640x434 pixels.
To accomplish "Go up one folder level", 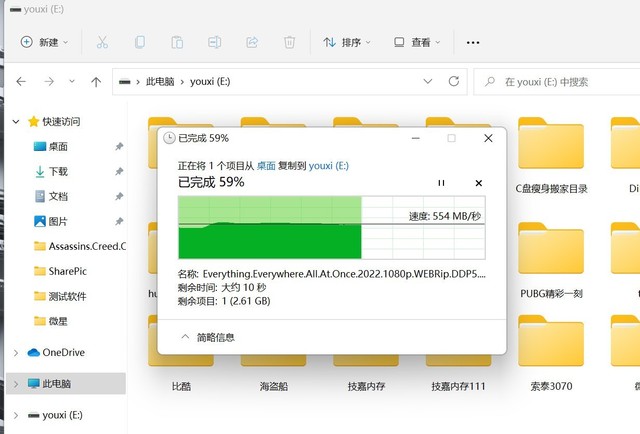I will [x=96, y=82].
